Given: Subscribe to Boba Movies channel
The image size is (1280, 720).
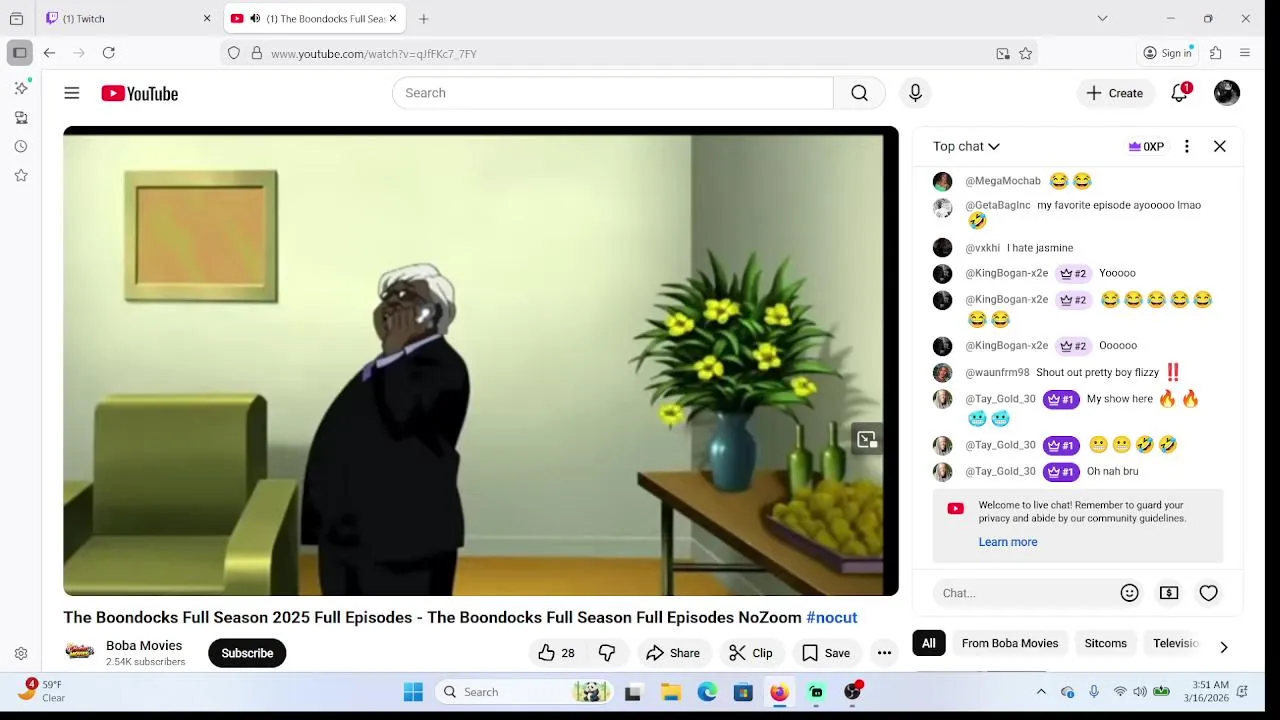Looking at the screenshot, I should (x=247, y=653).
